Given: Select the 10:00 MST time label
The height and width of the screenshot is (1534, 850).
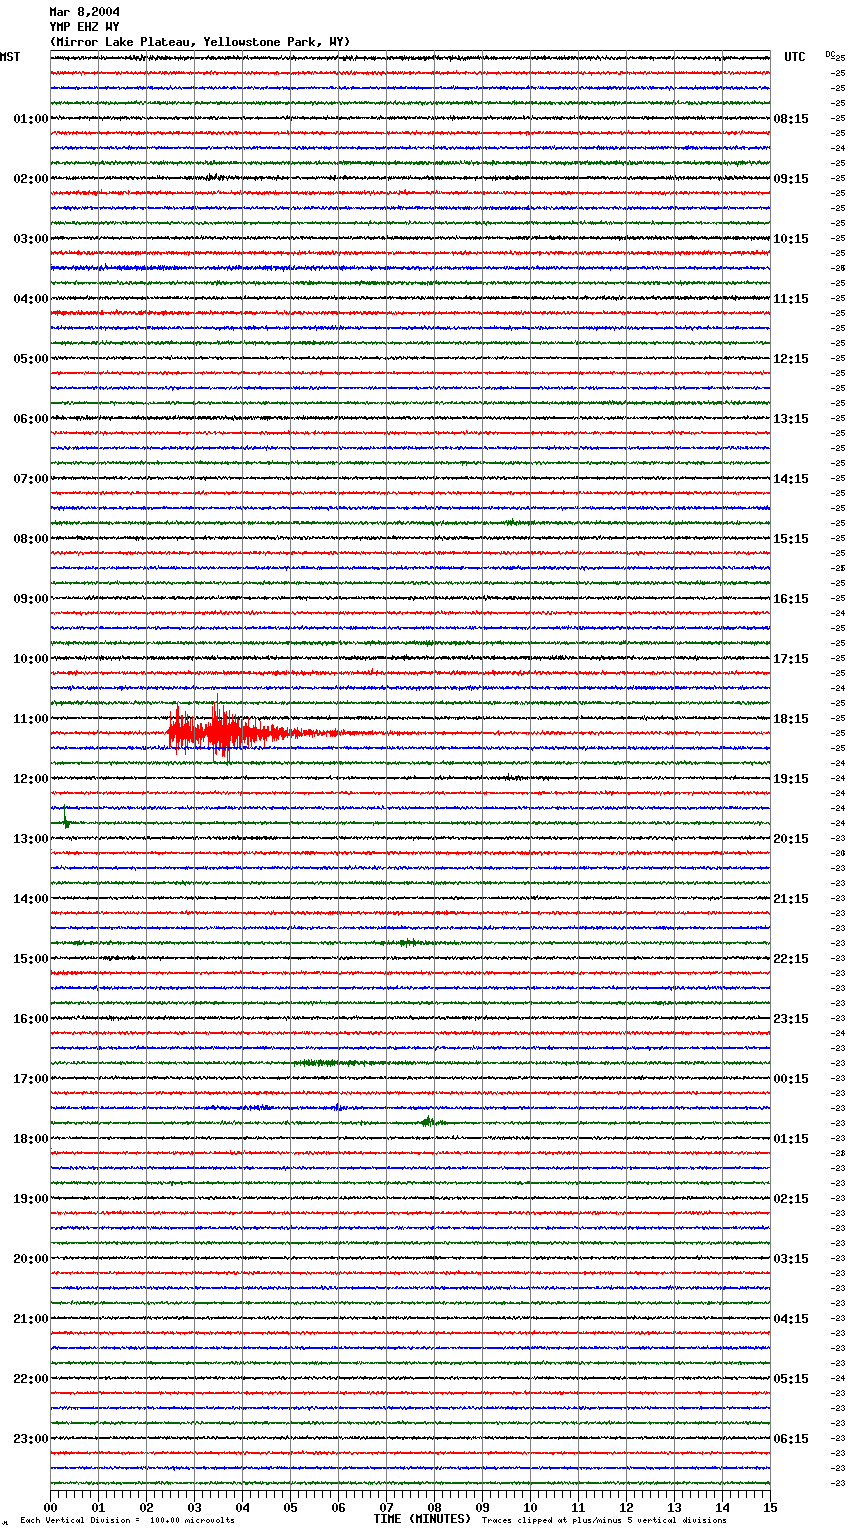Looking at the screenshot, I should pos(31,659).
